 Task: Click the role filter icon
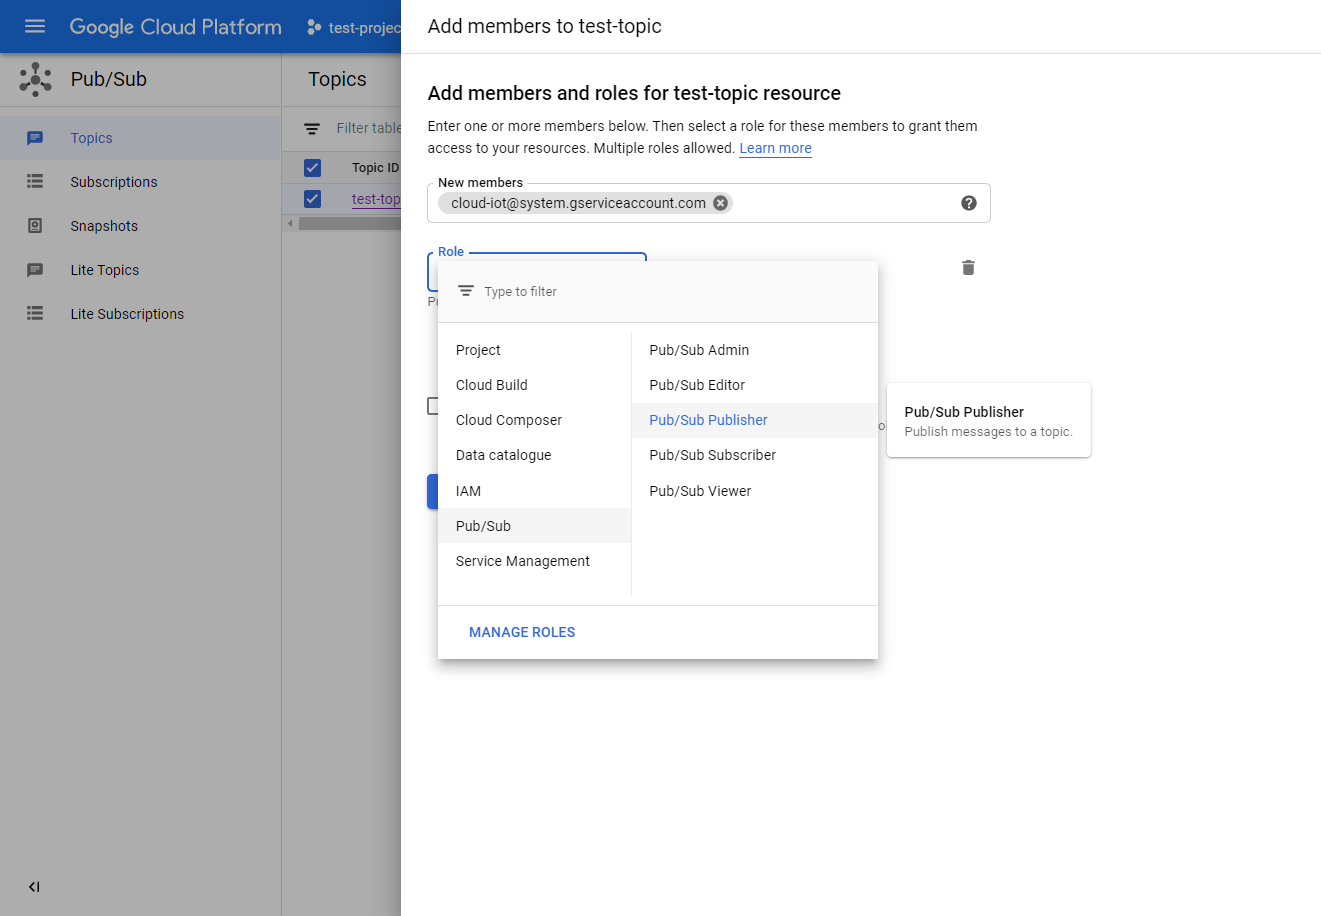coord(466,291)
